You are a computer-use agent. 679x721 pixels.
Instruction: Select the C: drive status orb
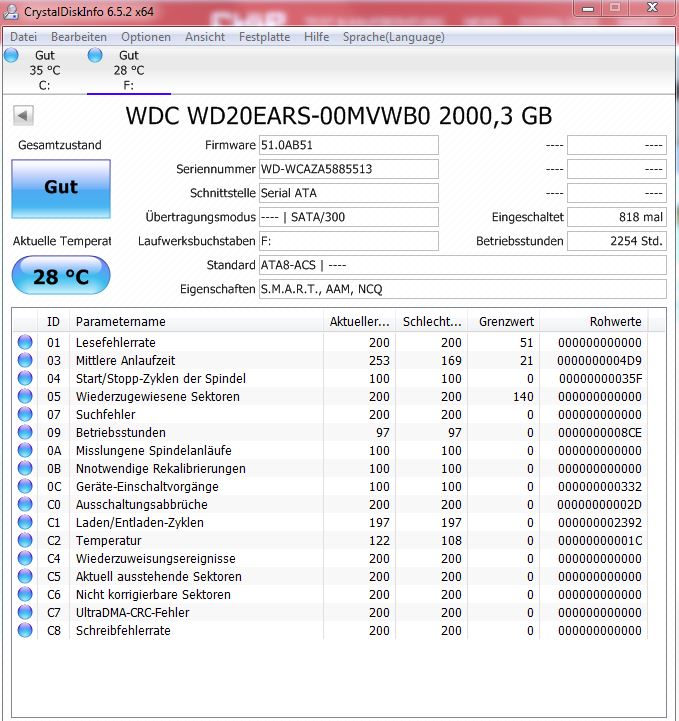click(11, 55)
